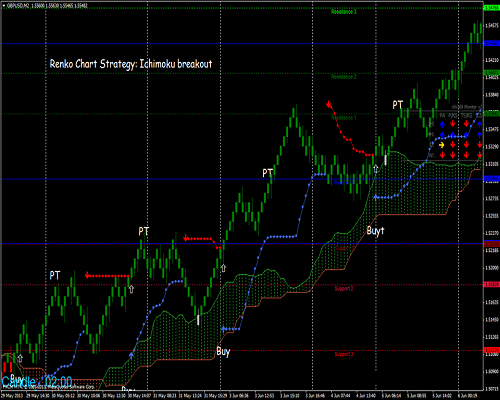Select the PT label above the Ichimoku Monitor panel
The width and height of the screenshot is (500, 400).
(x=398, y=105)
